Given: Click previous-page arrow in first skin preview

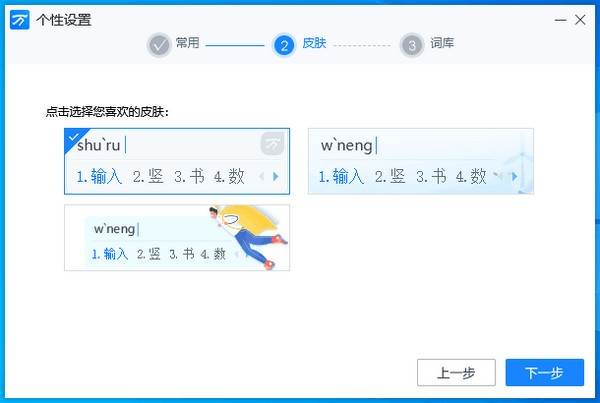Looking at the screenshot, I should (x=261, y=176).
